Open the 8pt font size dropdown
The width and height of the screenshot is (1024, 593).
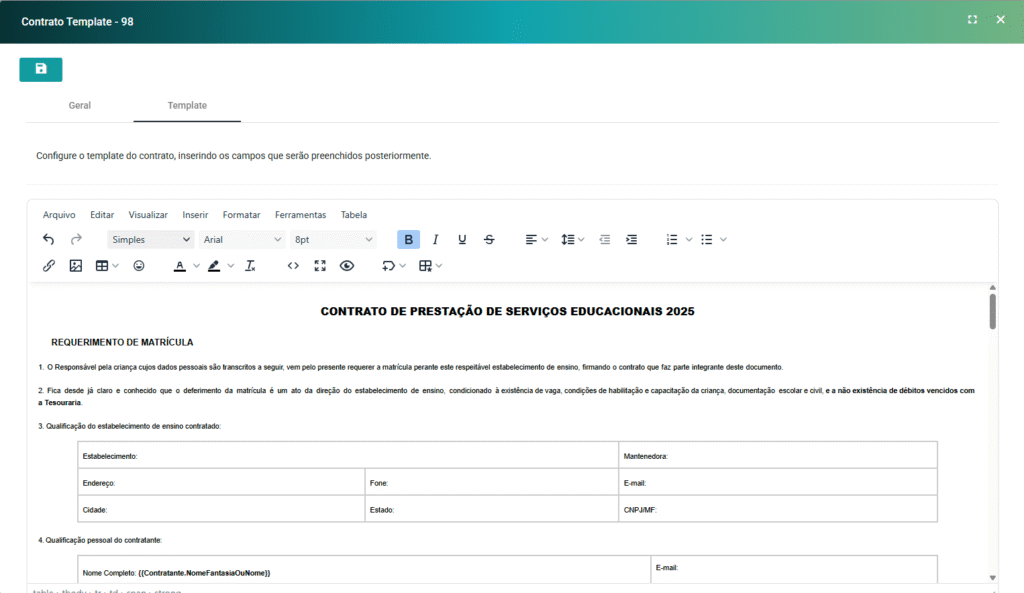pos(333,239)
